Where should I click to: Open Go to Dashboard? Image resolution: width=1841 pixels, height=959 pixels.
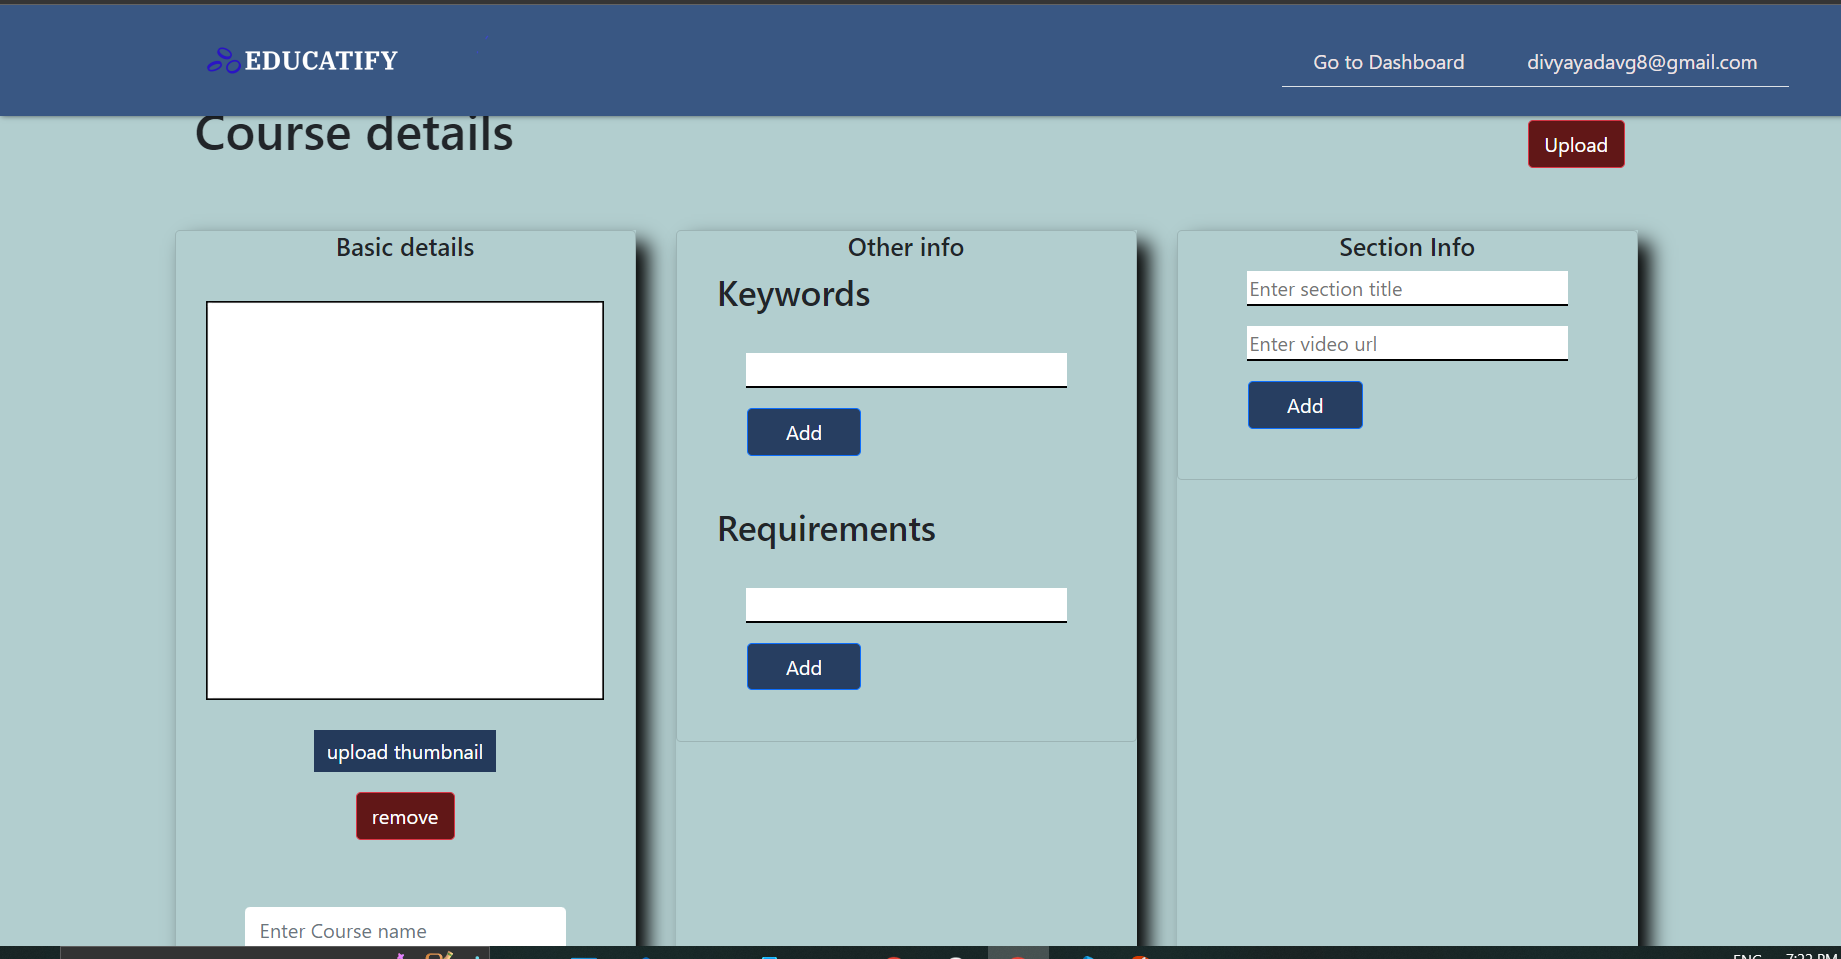pos(1388,62)
